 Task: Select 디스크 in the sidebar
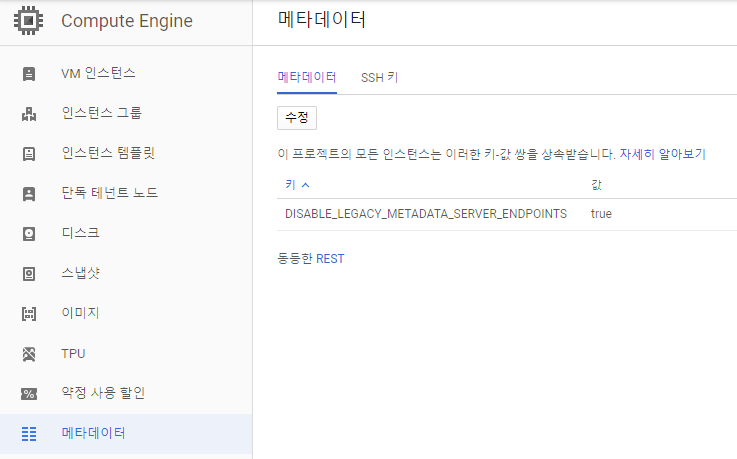pos(80,233)
